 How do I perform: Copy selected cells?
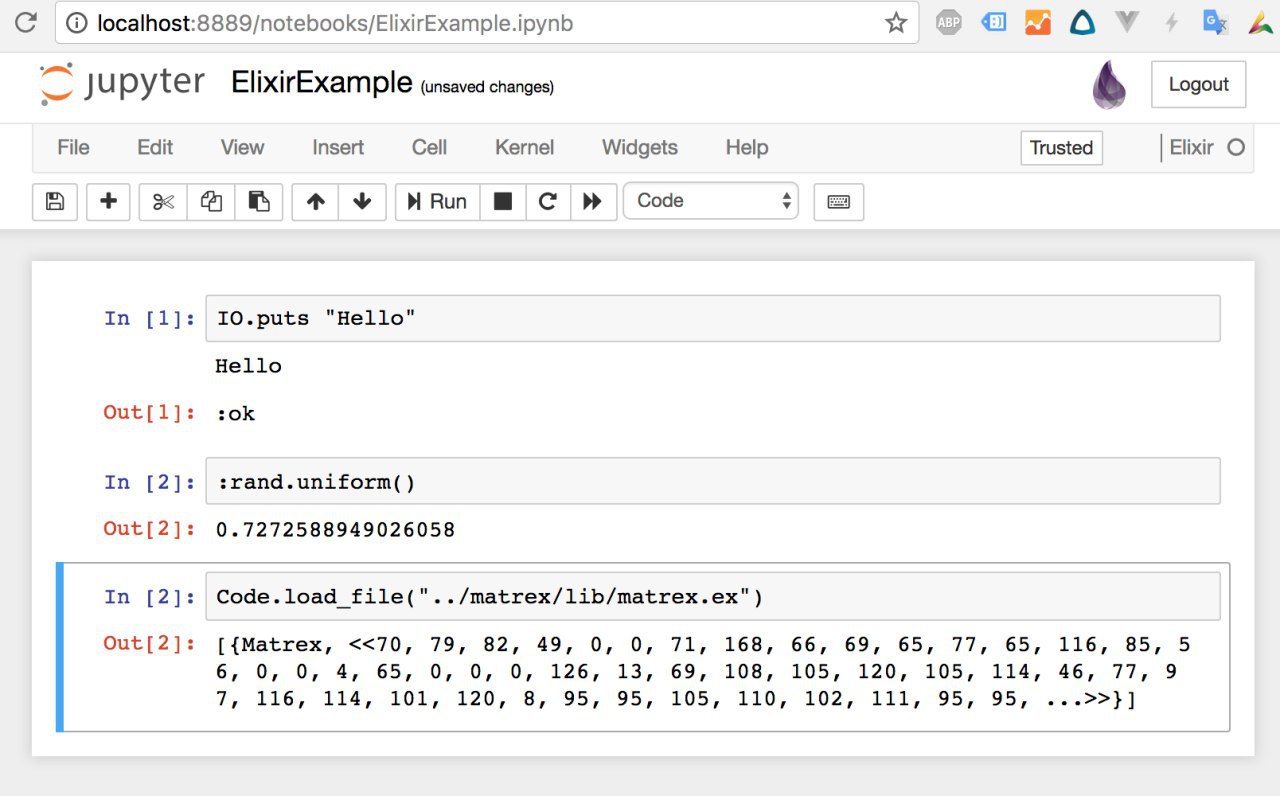tap(211, 201)
